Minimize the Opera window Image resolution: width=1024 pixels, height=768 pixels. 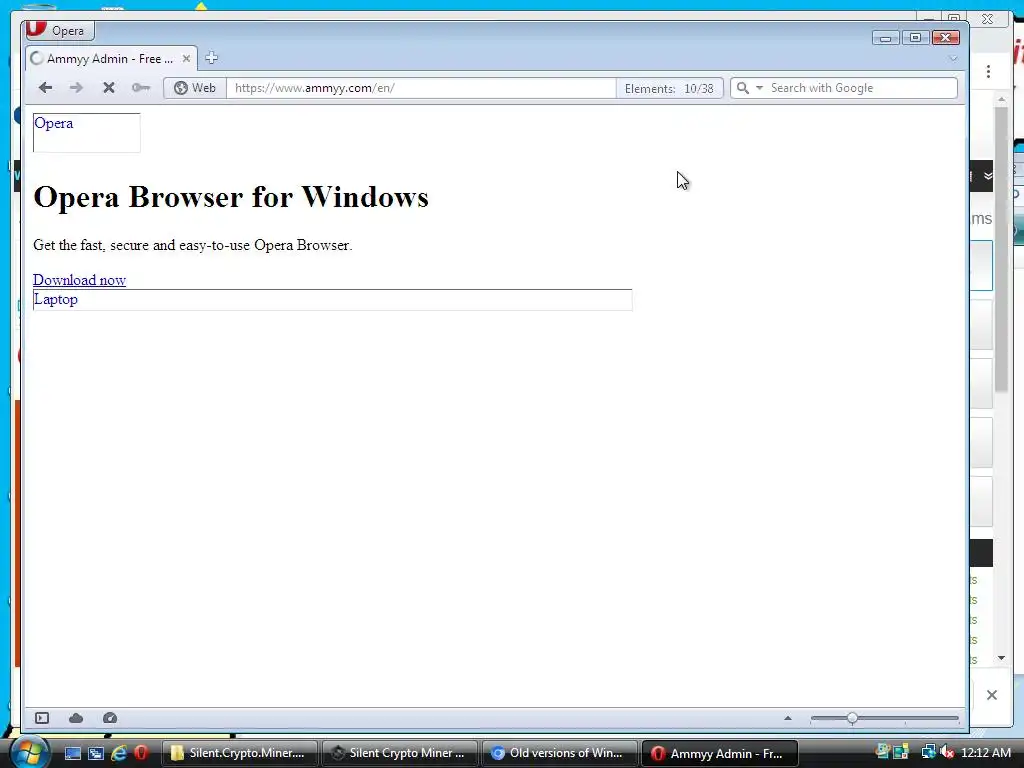coord(886,38)
